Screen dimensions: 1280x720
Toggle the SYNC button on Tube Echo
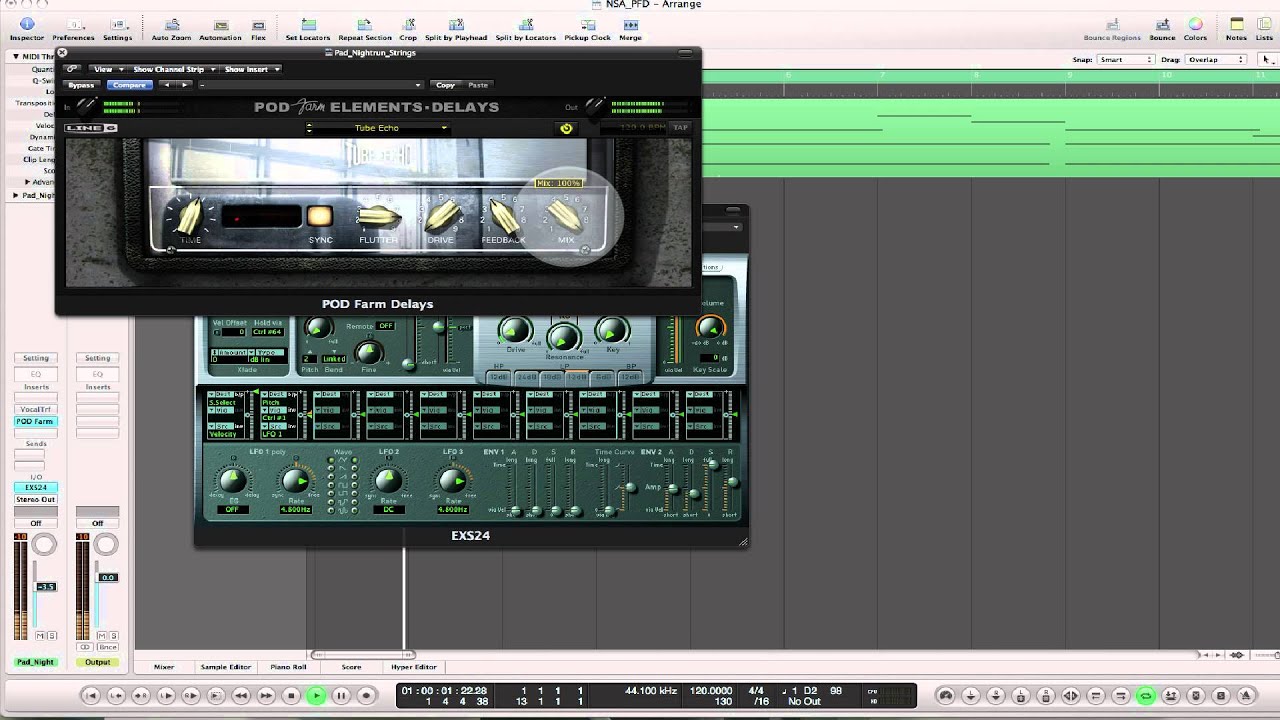click(x=320, y=216)
